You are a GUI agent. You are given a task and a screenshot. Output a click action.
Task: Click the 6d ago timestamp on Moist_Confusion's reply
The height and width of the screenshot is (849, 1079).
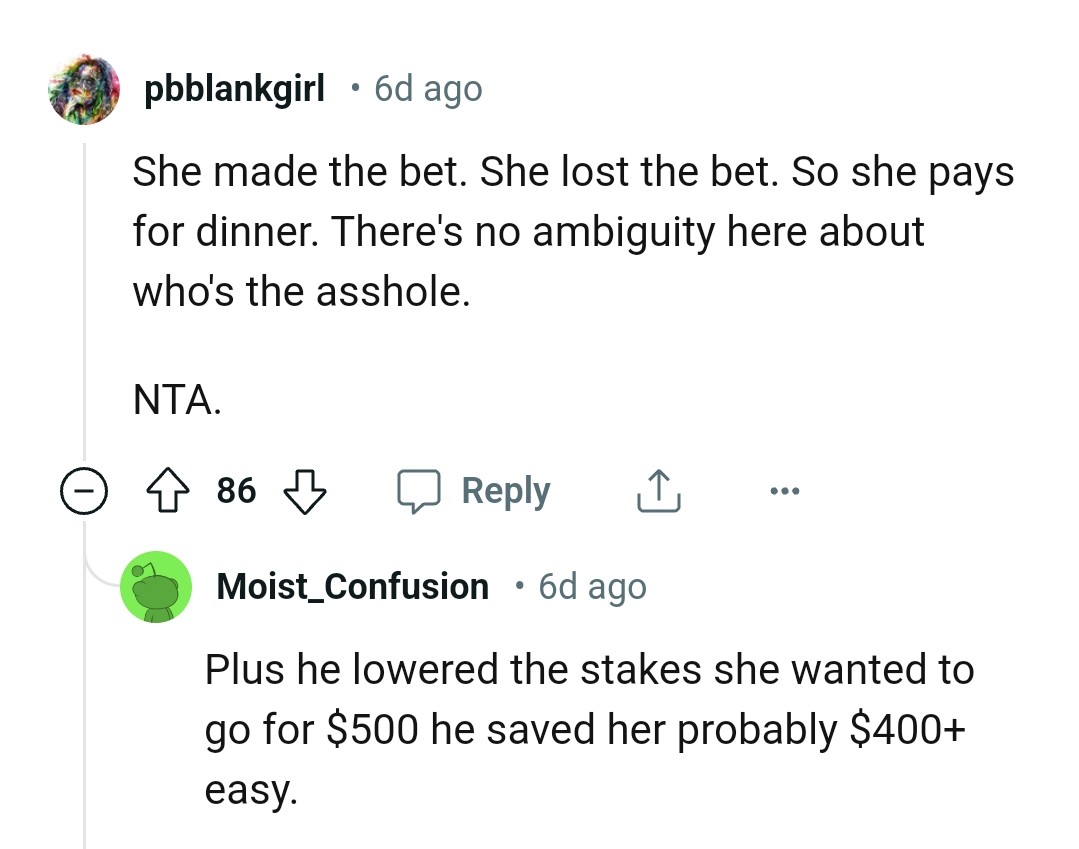coord(592,588)
